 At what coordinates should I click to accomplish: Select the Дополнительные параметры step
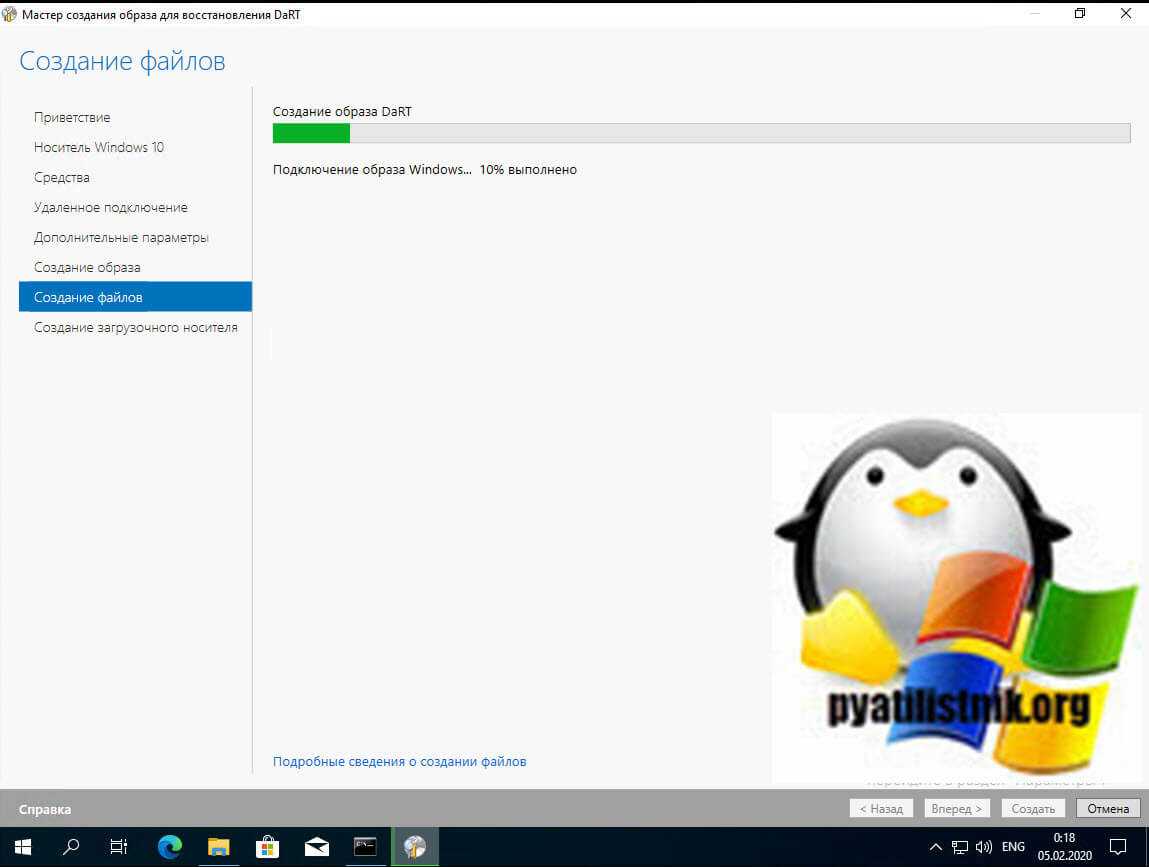(121, 238)
